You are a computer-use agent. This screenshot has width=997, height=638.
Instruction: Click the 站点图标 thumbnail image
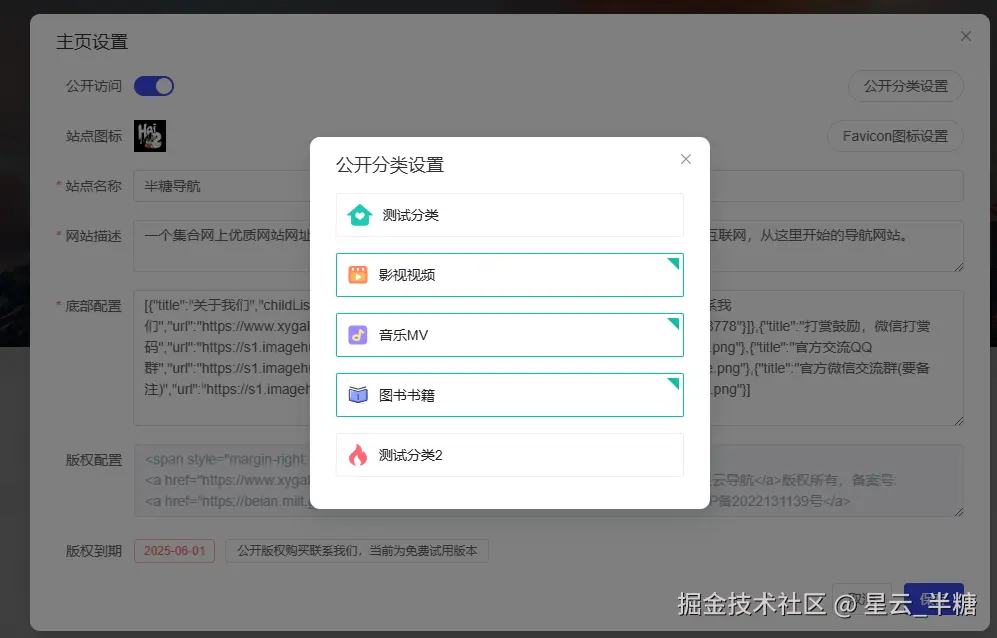(150, 136)
